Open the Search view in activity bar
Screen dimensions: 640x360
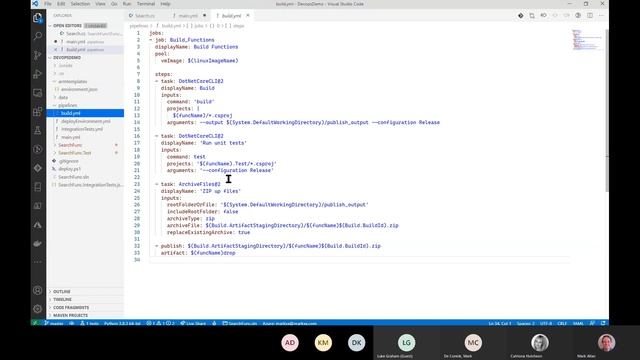point(38,36)
